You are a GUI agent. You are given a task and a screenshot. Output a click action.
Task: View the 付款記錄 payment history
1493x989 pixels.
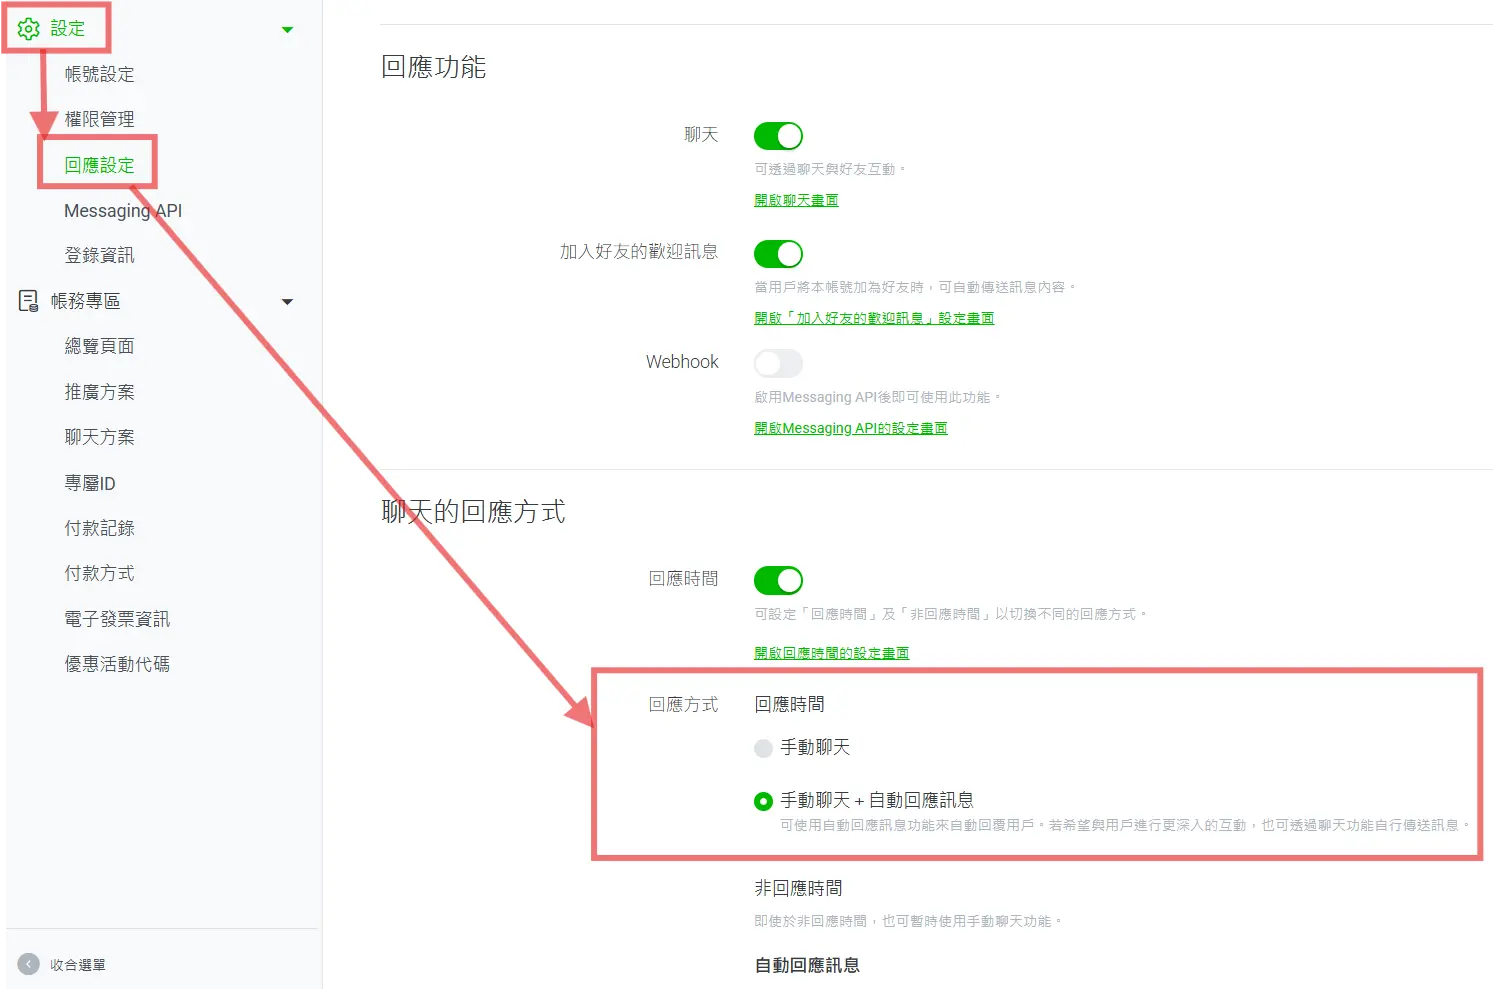[x=99, y=528]
